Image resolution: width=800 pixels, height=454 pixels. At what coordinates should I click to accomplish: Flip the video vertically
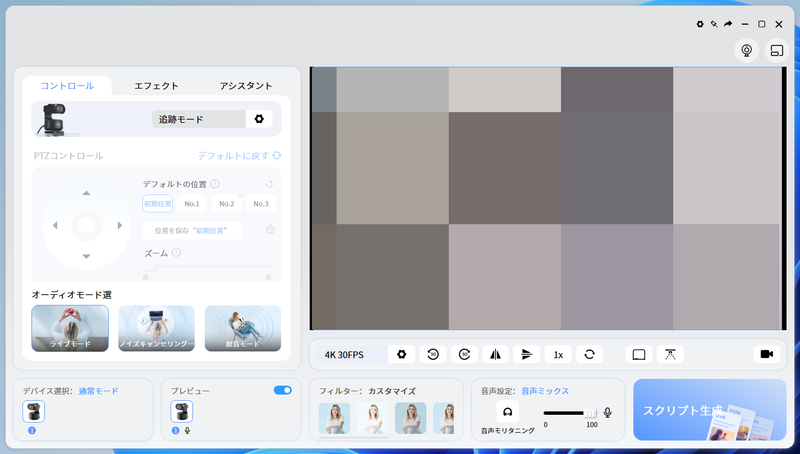tap(527, 354)
